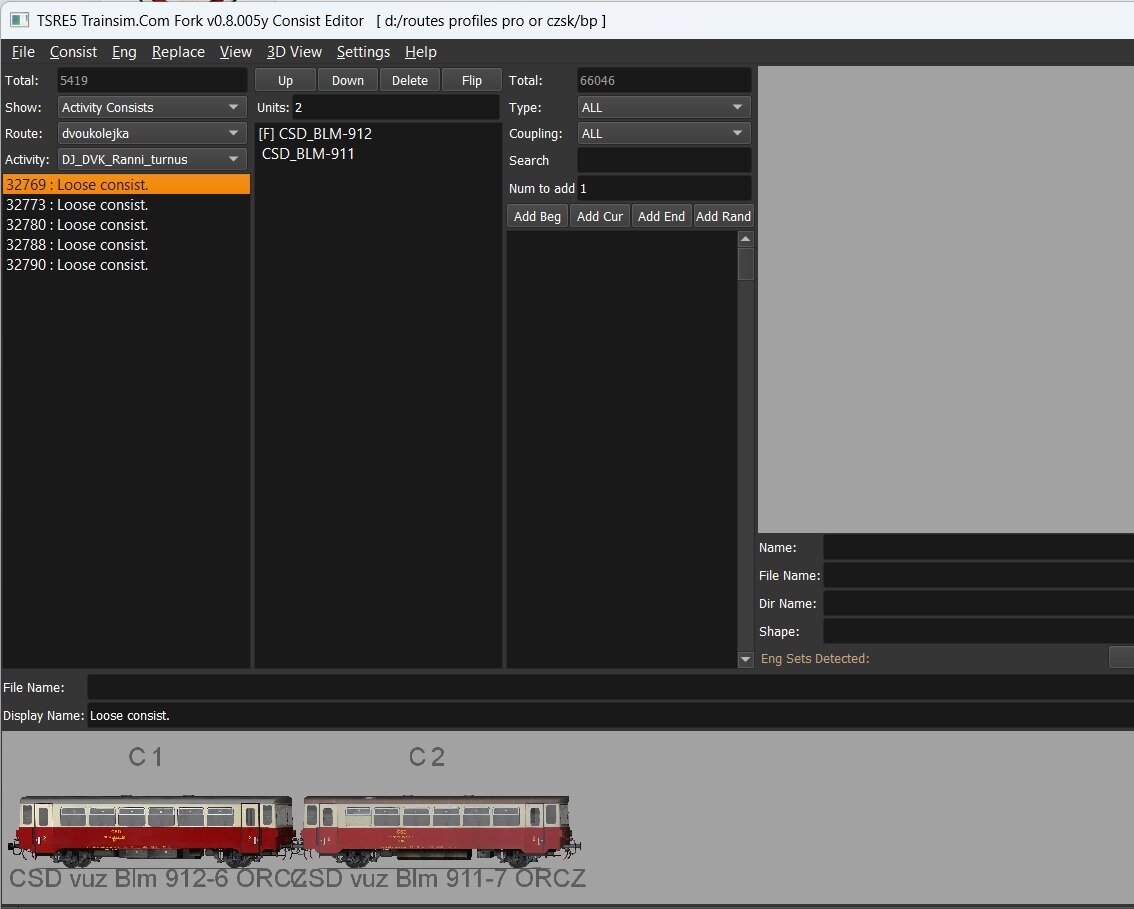Expand the Route dropdown showing dvoukolejka
Image resolution: width=1134 pixels, height=909 pixels.
click(152, 133)
